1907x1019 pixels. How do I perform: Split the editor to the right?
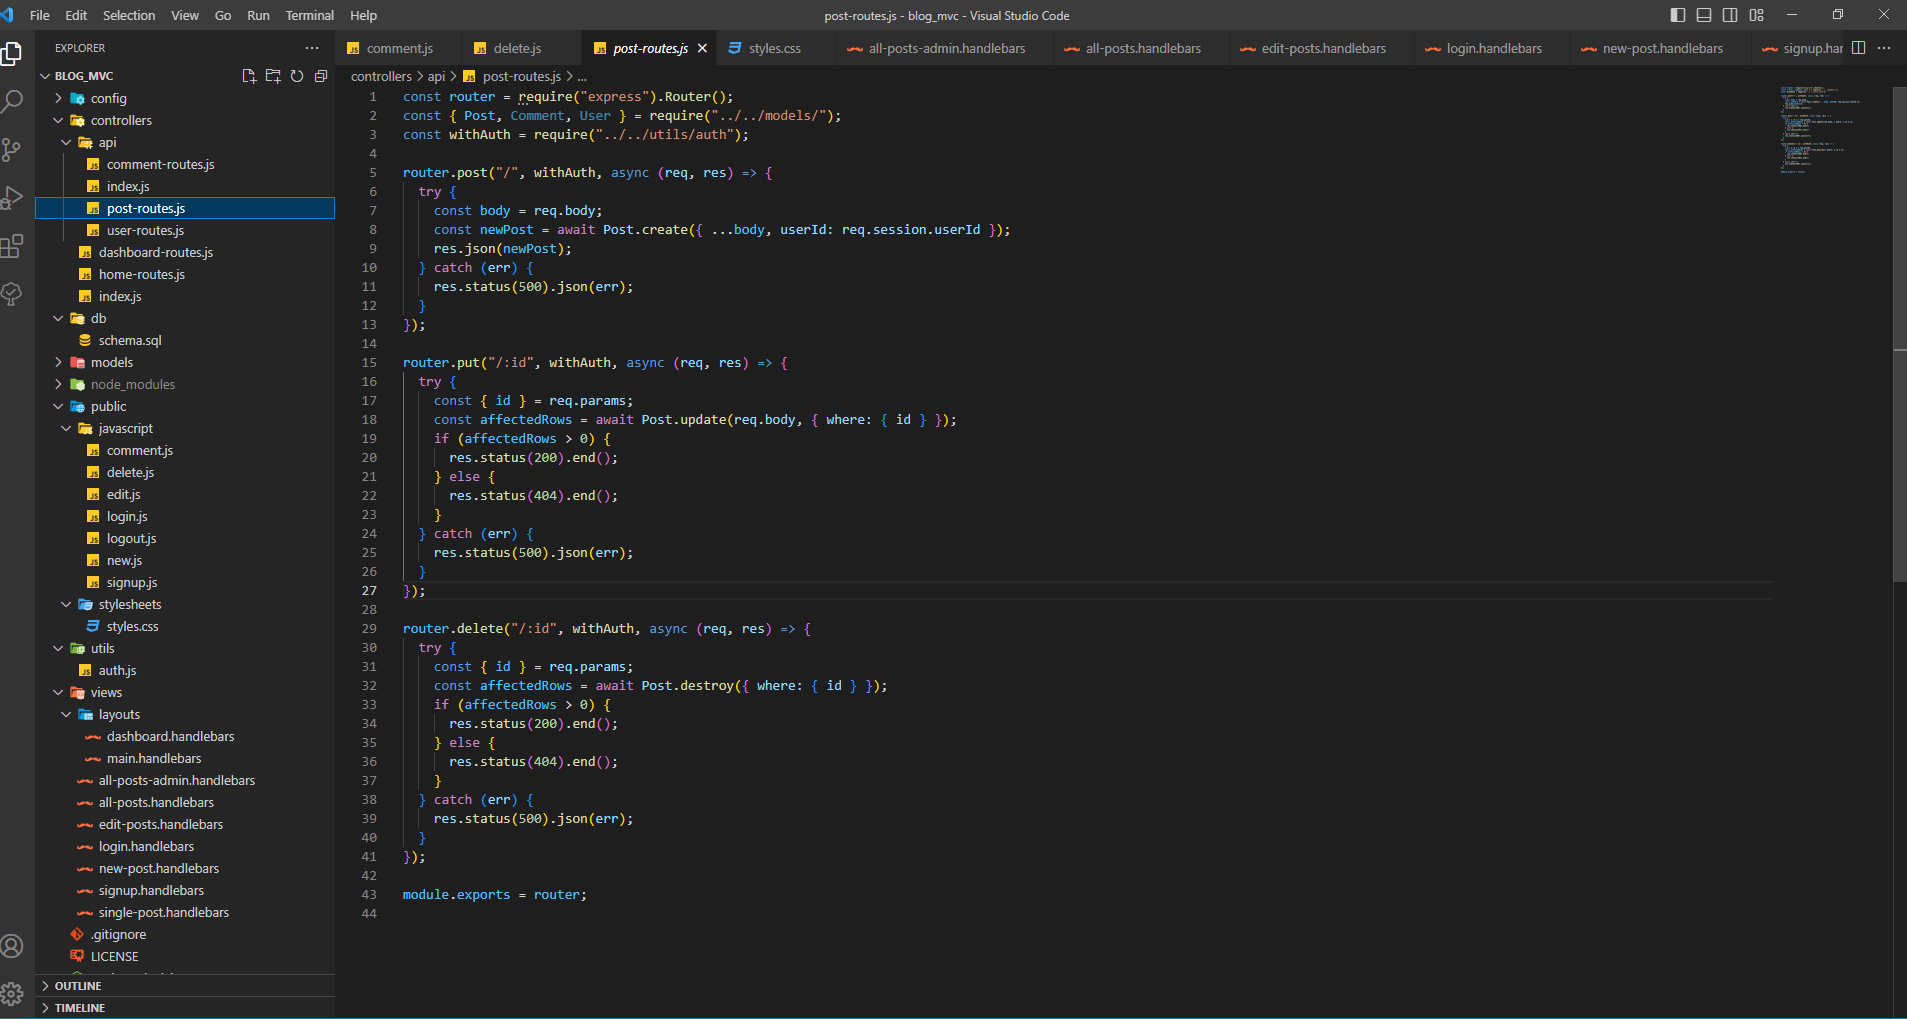point(1859,48)
